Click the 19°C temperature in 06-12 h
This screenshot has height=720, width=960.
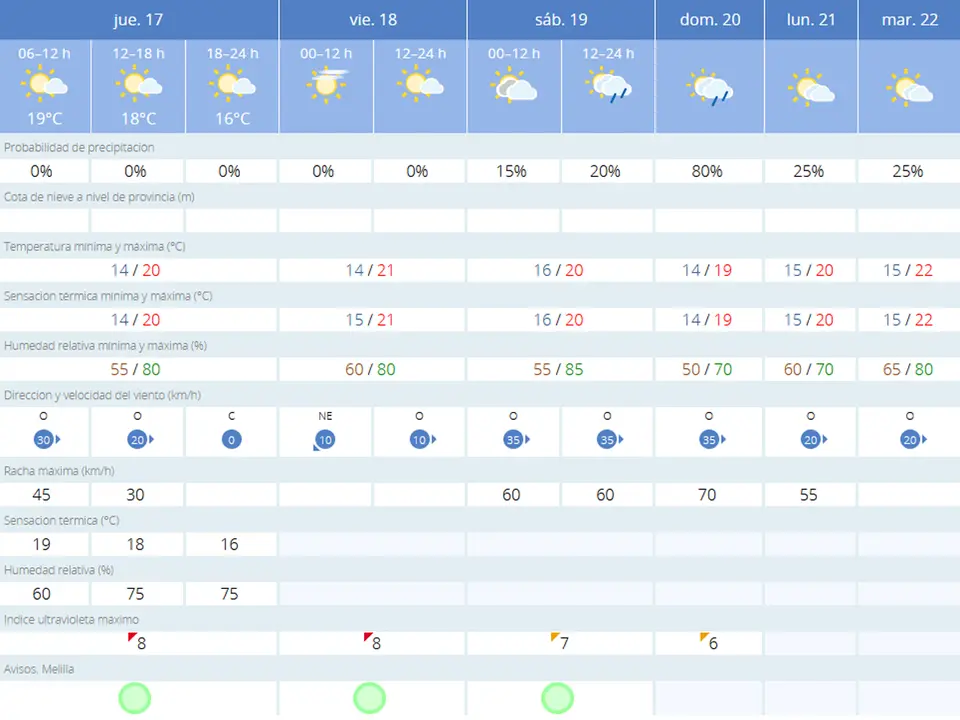[45, 119]
